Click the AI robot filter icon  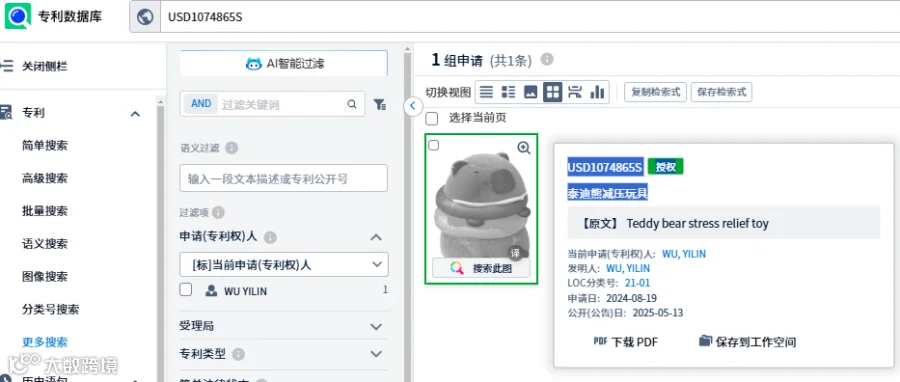click(x=254, y=64)
